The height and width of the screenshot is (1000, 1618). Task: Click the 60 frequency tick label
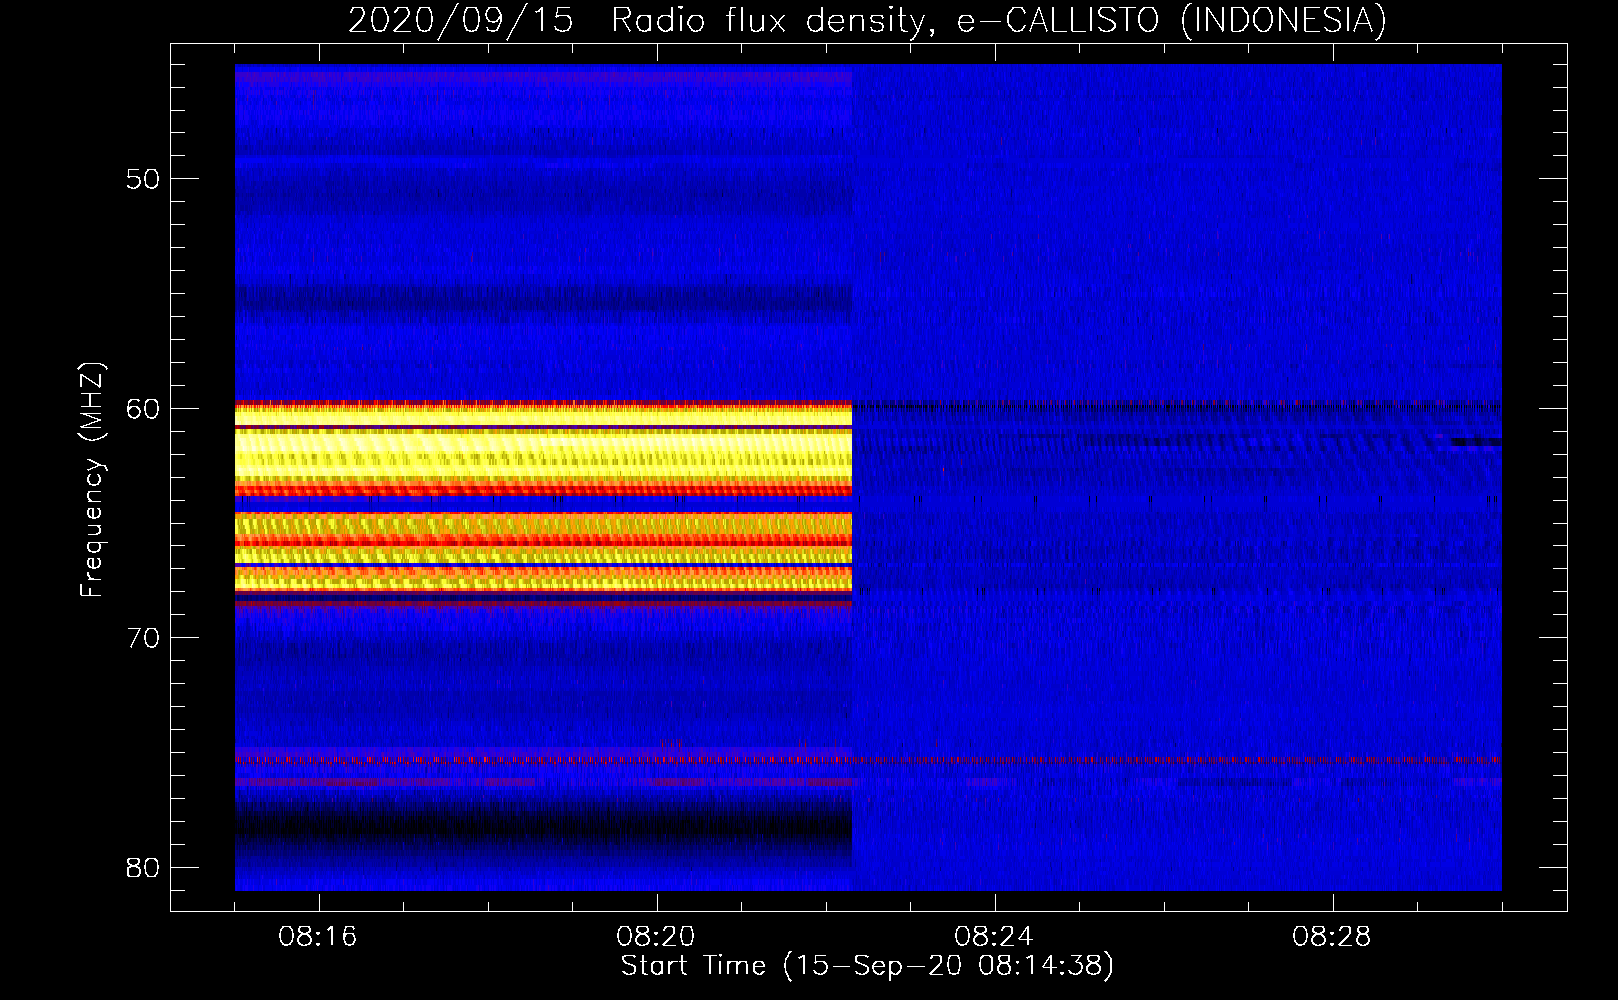click(x=143, y=408)
